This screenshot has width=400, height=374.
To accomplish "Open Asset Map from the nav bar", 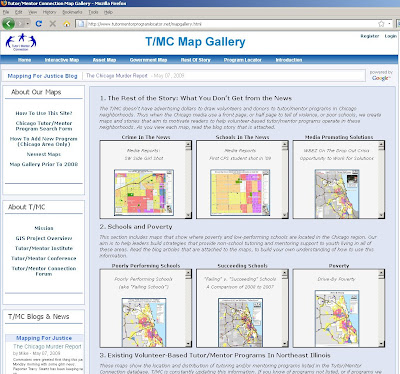I will [104, 60].
